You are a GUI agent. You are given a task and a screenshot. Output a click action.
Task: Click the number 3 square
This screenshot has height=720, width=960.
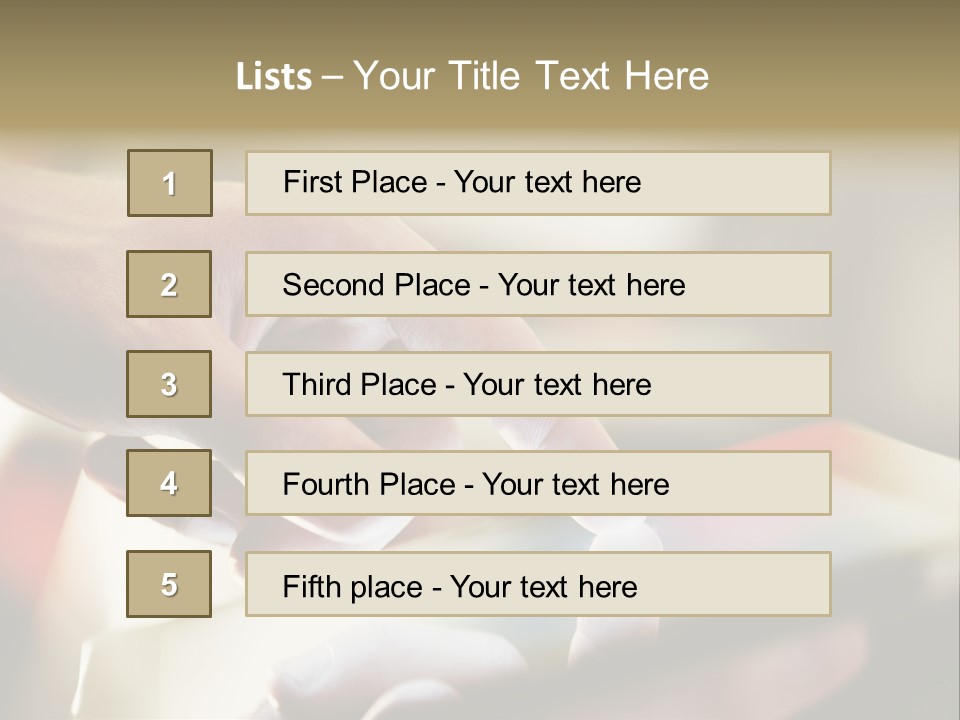(169, 384)
